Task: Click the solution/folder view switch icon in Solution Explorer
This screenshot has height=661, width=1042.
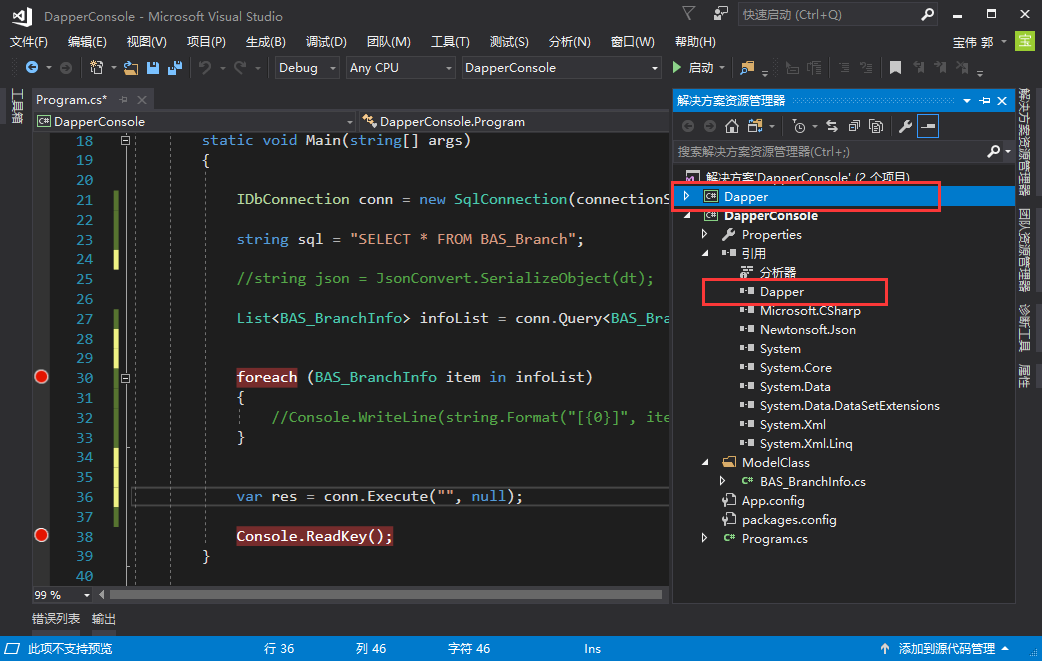Action: (755, 126)
